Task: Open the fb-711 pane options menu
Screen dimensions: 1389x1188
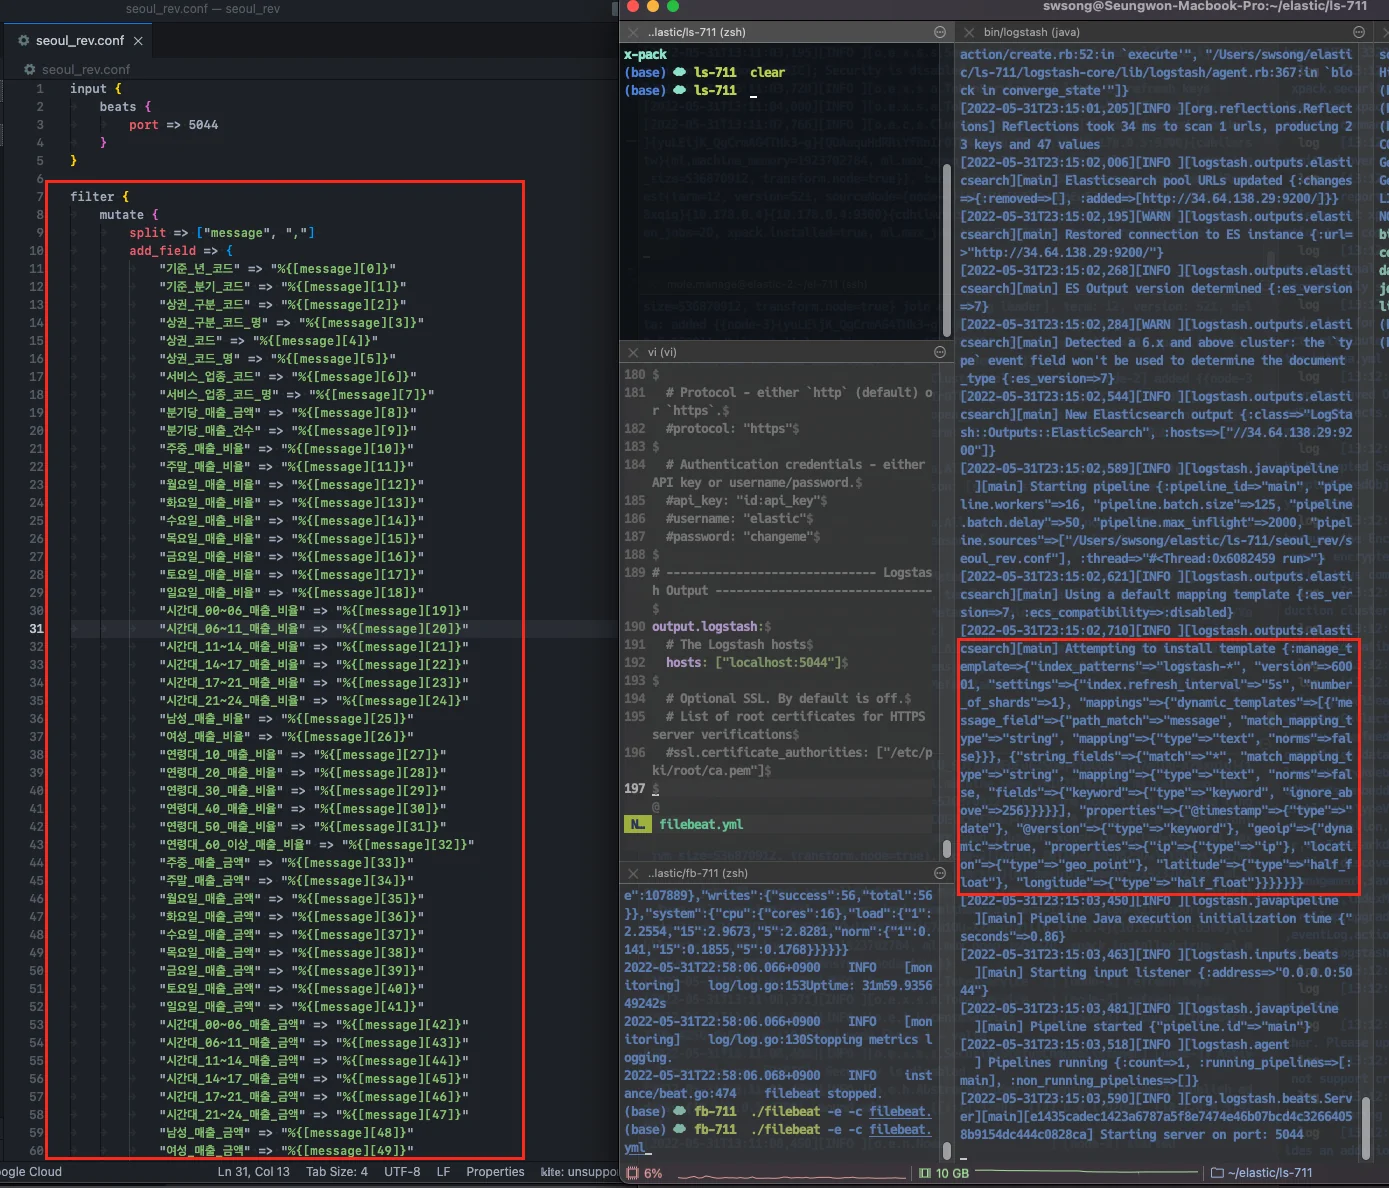Action: 940,873
